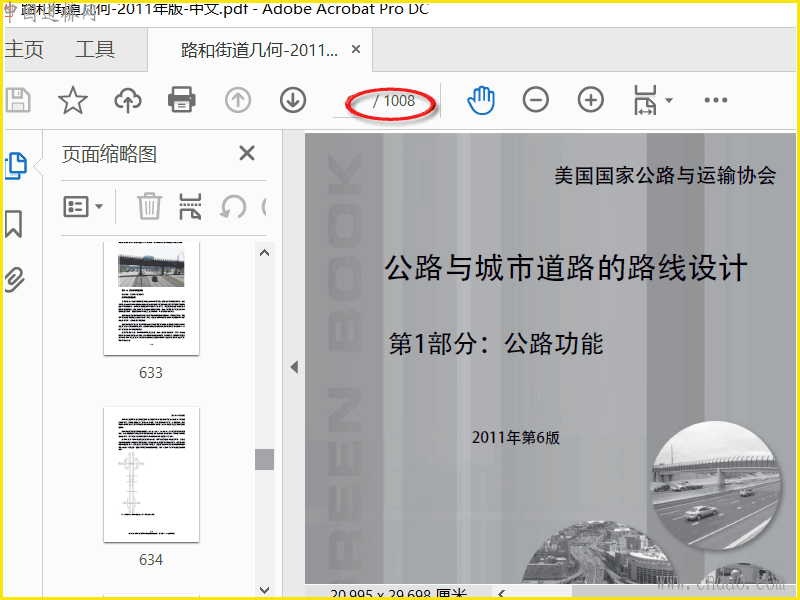Open thumbnail options menu dropdown

83,207
